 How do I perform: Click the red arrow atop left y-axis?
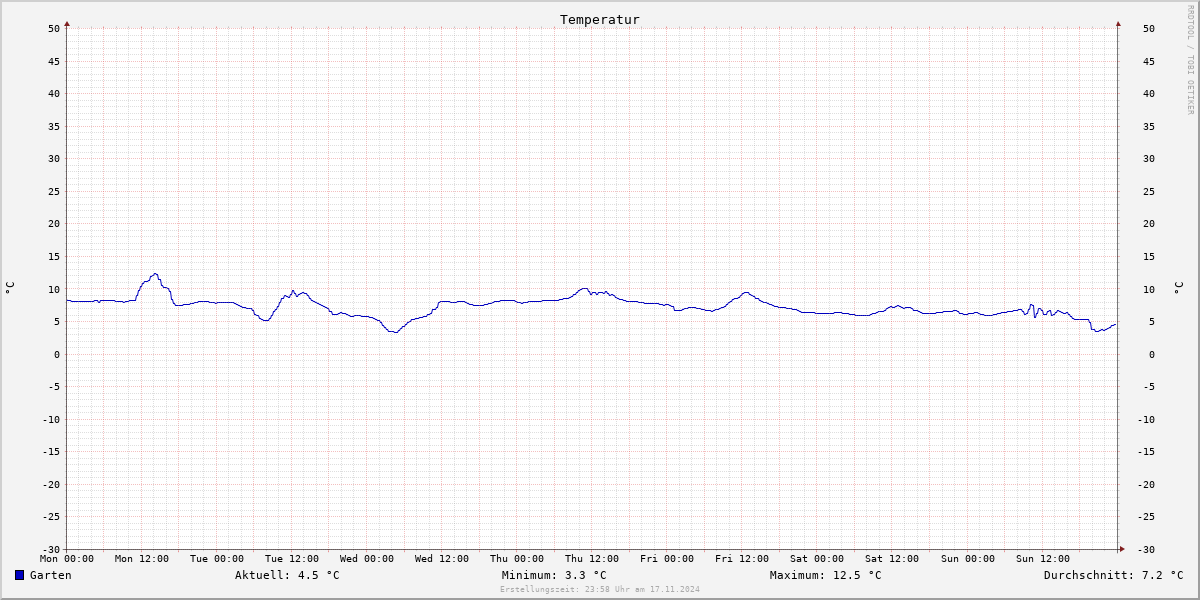point(67,23)
